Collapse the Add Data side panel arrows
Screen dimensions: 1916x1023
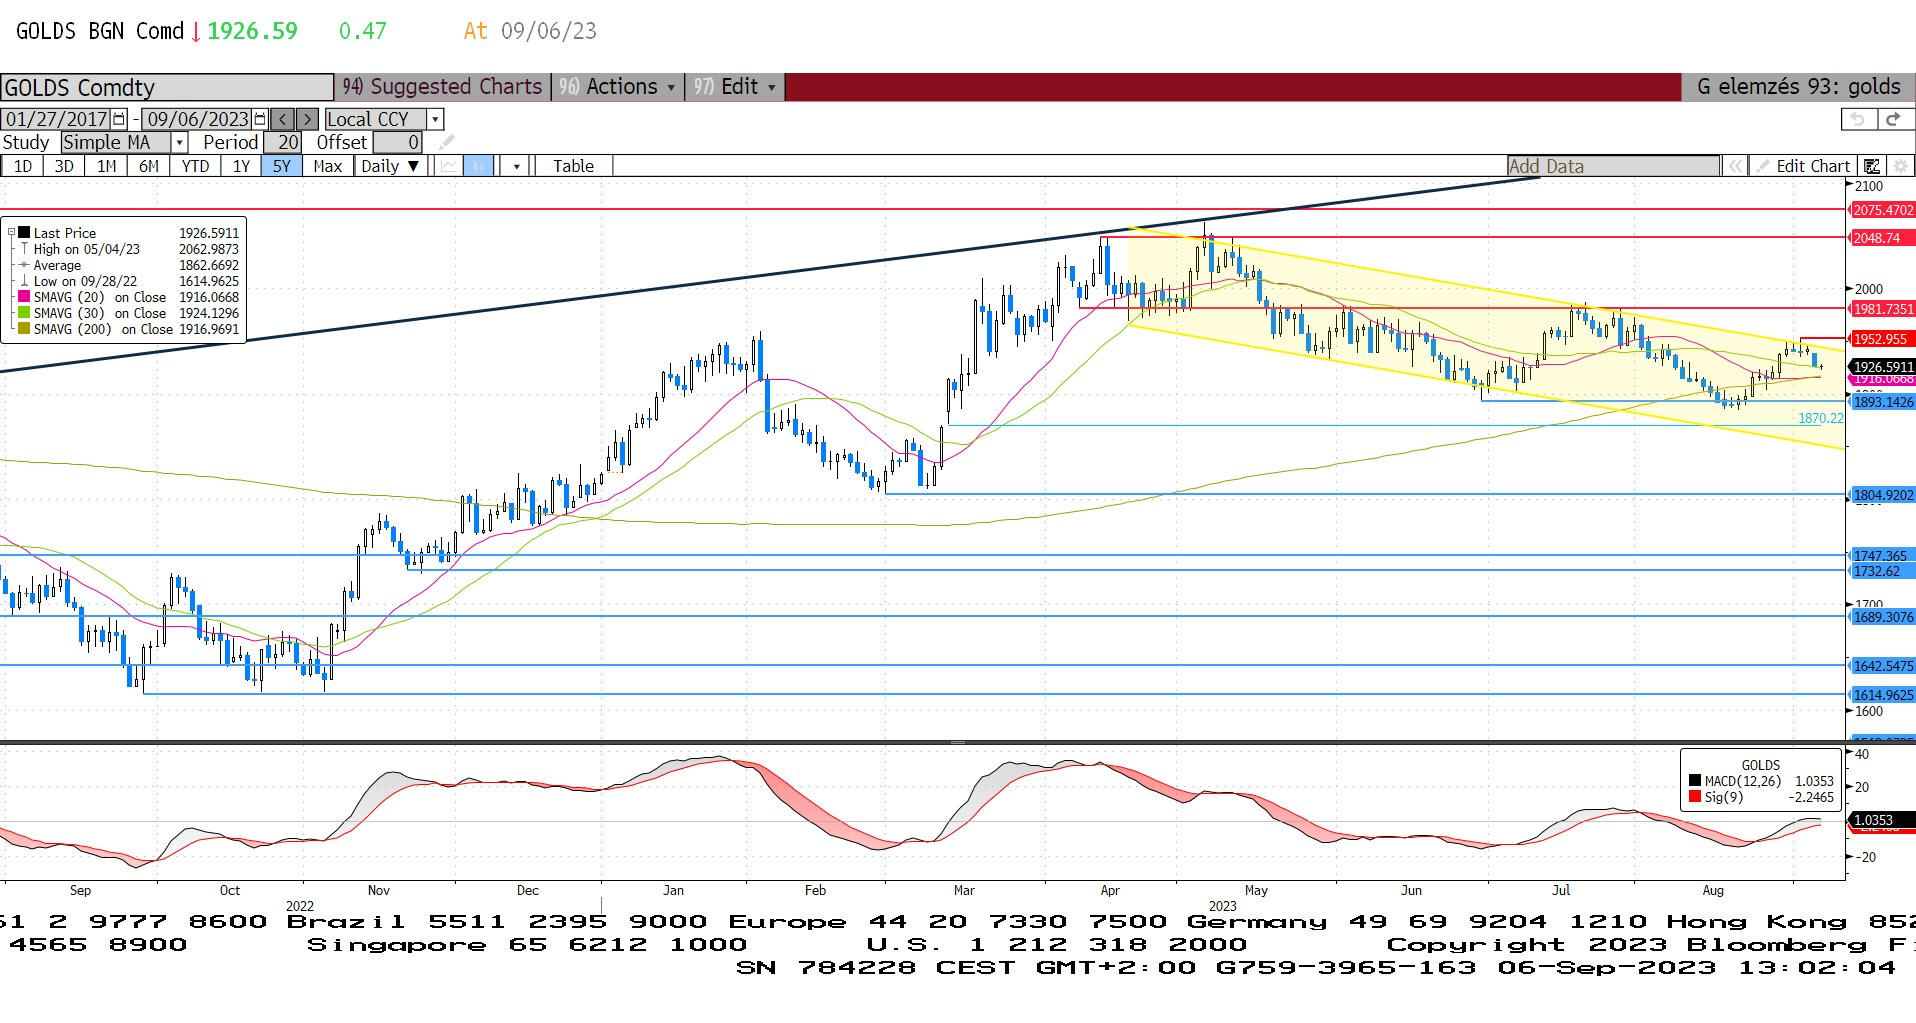(1735, 166)
